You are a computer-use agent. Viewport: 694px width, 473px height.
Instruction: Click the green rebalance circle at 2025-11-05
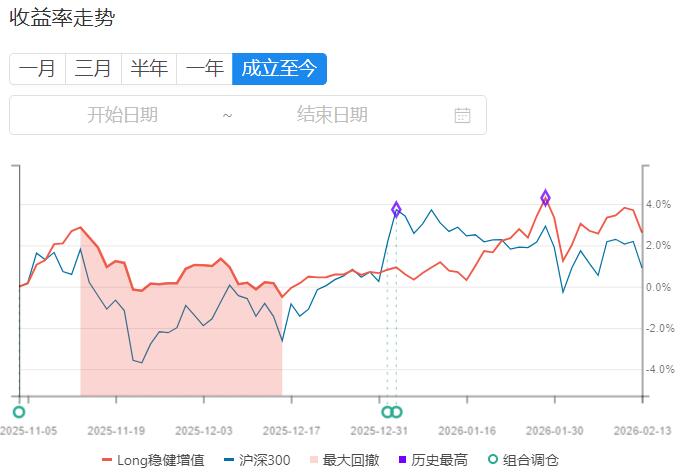coord(18,412)
